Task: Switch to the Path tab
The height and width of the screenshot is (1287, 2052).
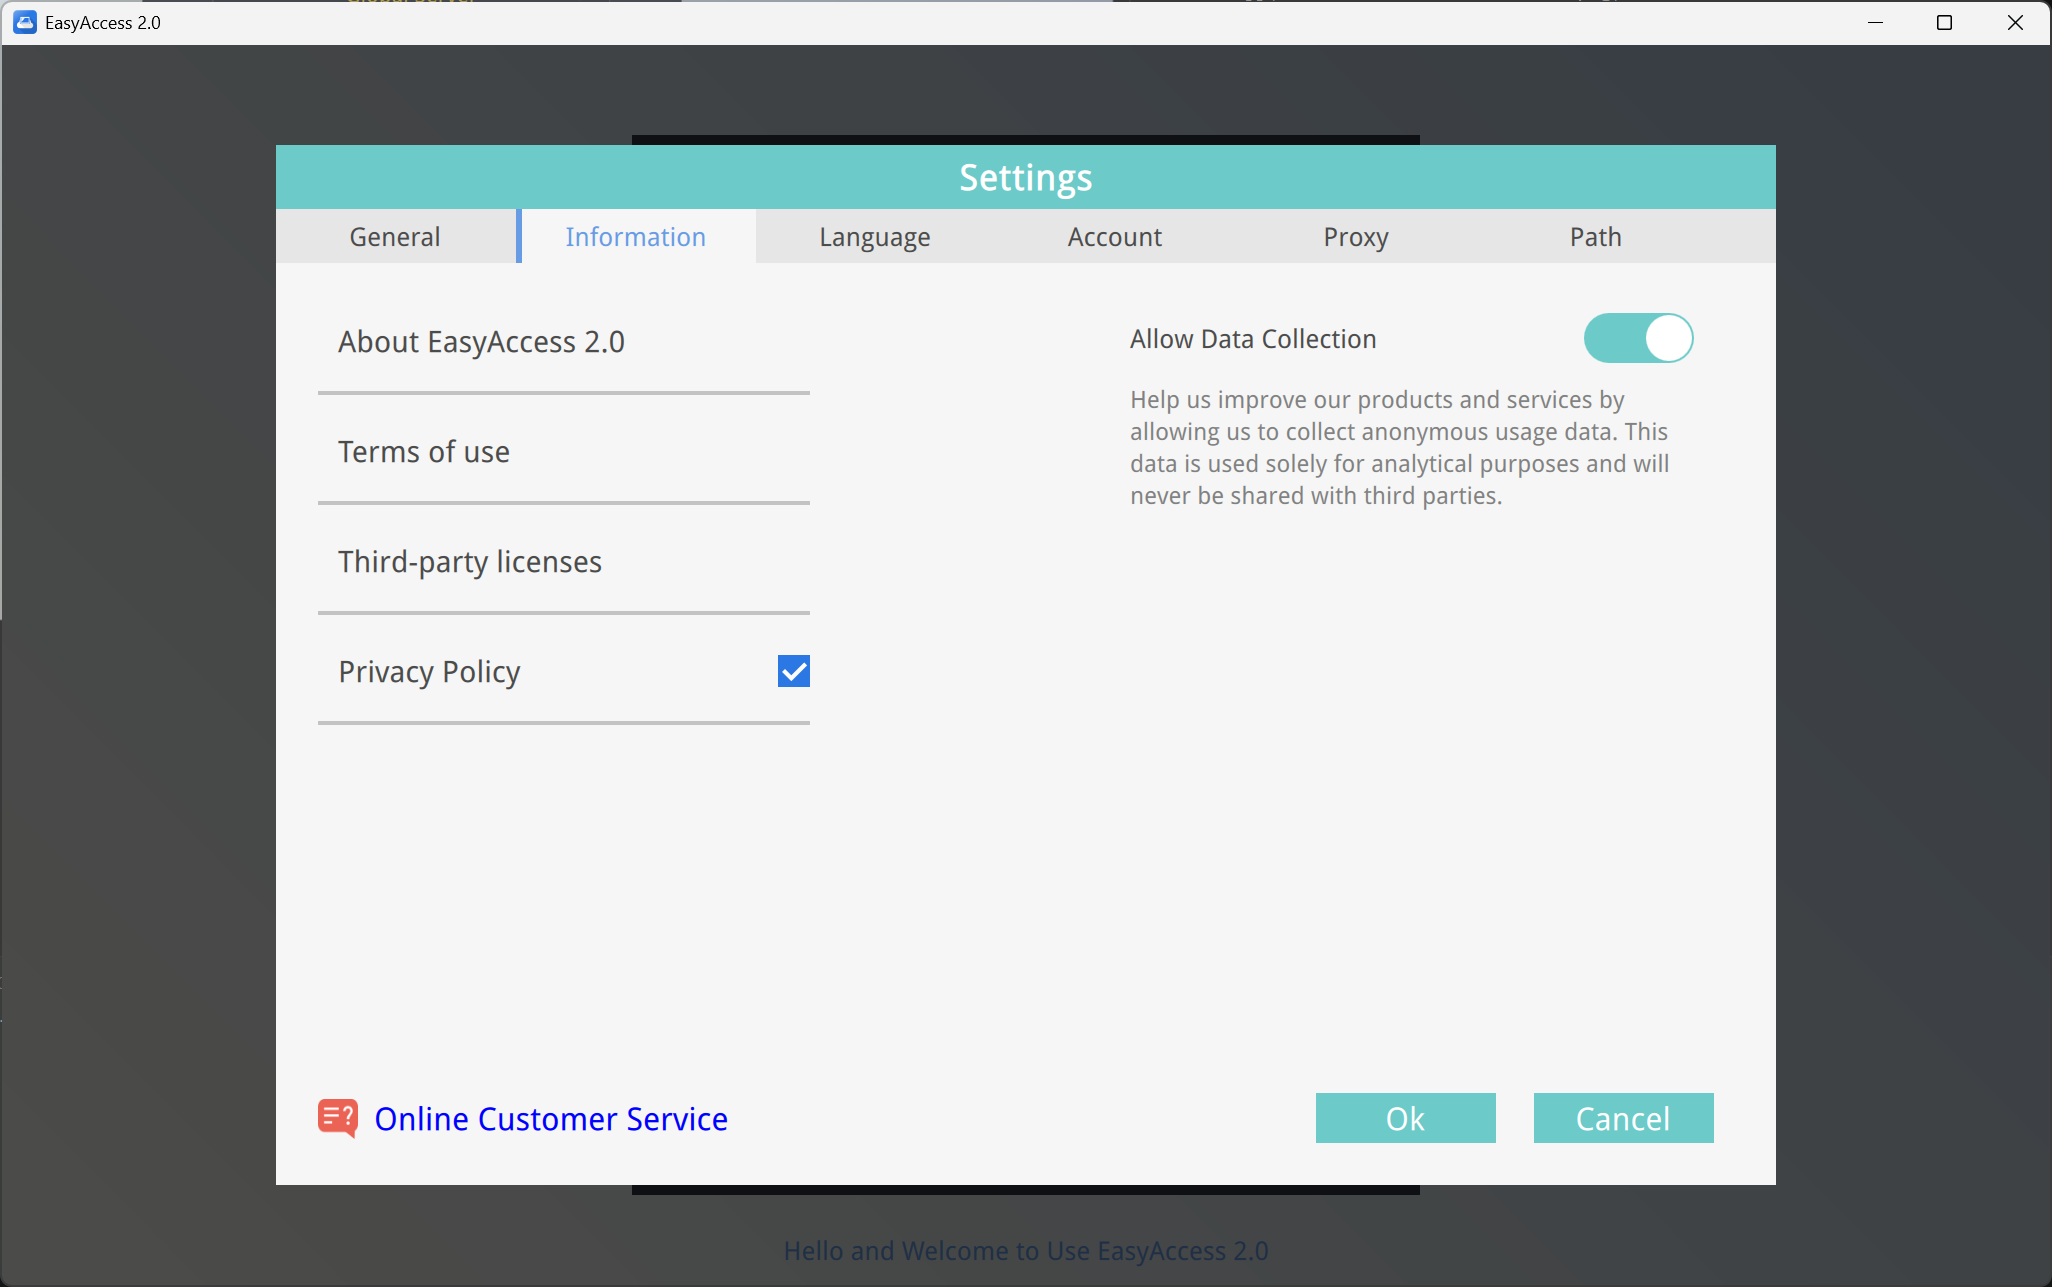Action: (x=1596, y=237)
